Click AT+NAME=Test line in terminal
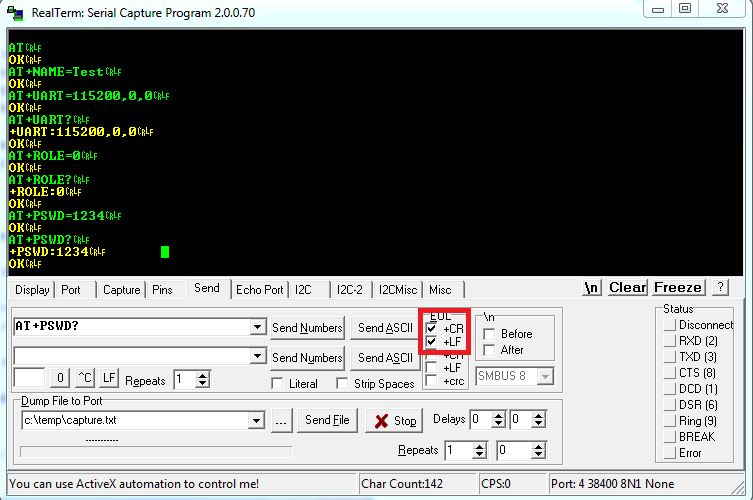This screenshot has height=500, width=753. coord(65,72)
